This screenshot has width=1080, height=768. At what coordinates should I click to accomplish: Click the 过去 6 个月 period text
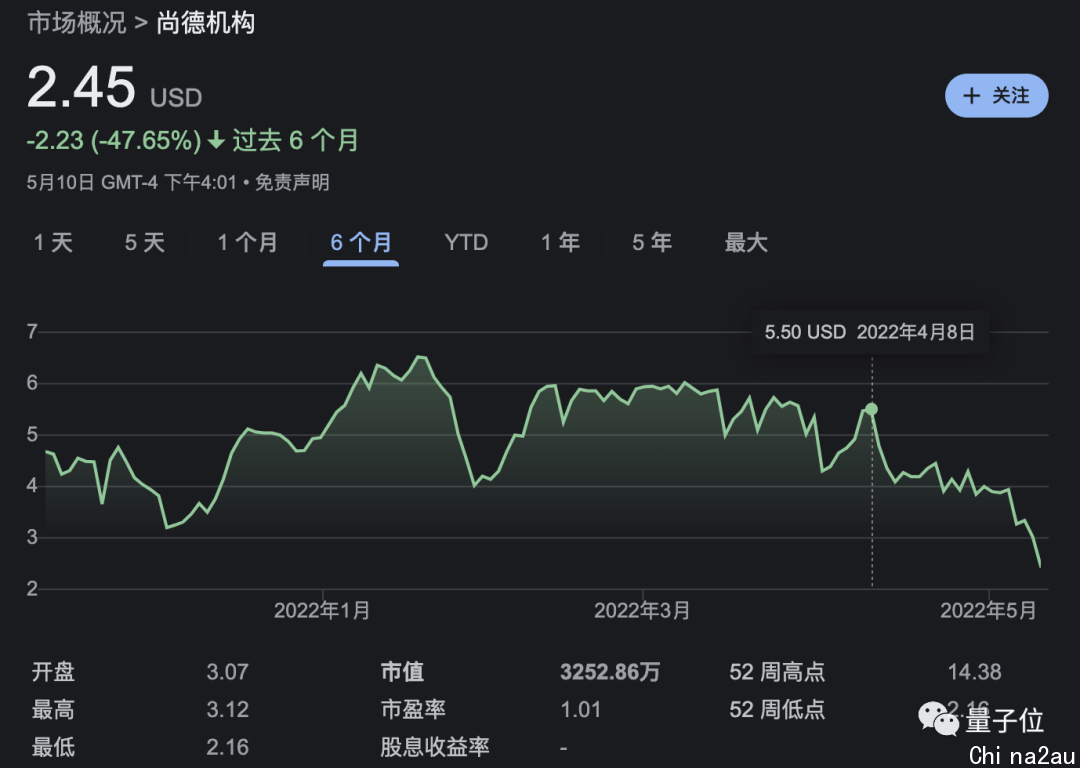tap(295, 141)
